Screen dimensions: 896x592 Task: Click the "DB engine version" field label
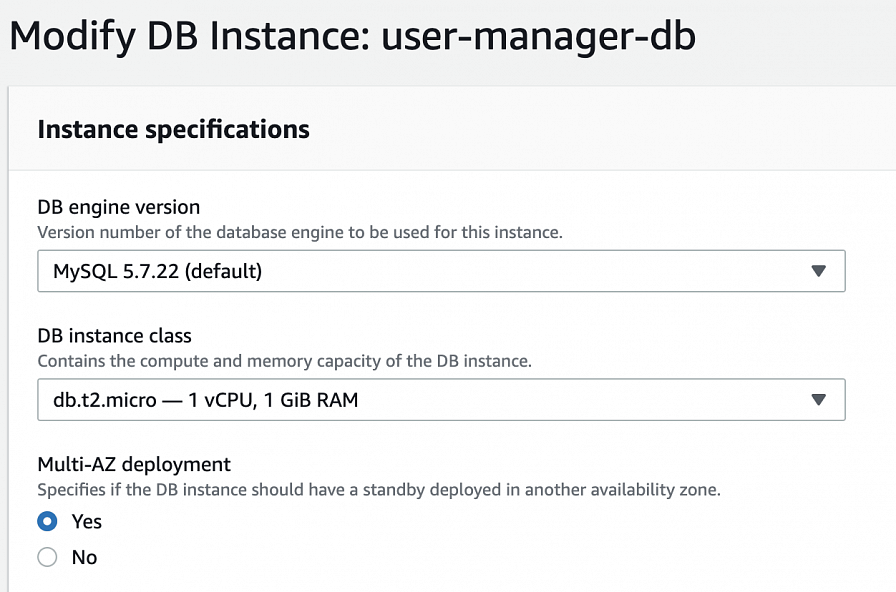(119, 207)
